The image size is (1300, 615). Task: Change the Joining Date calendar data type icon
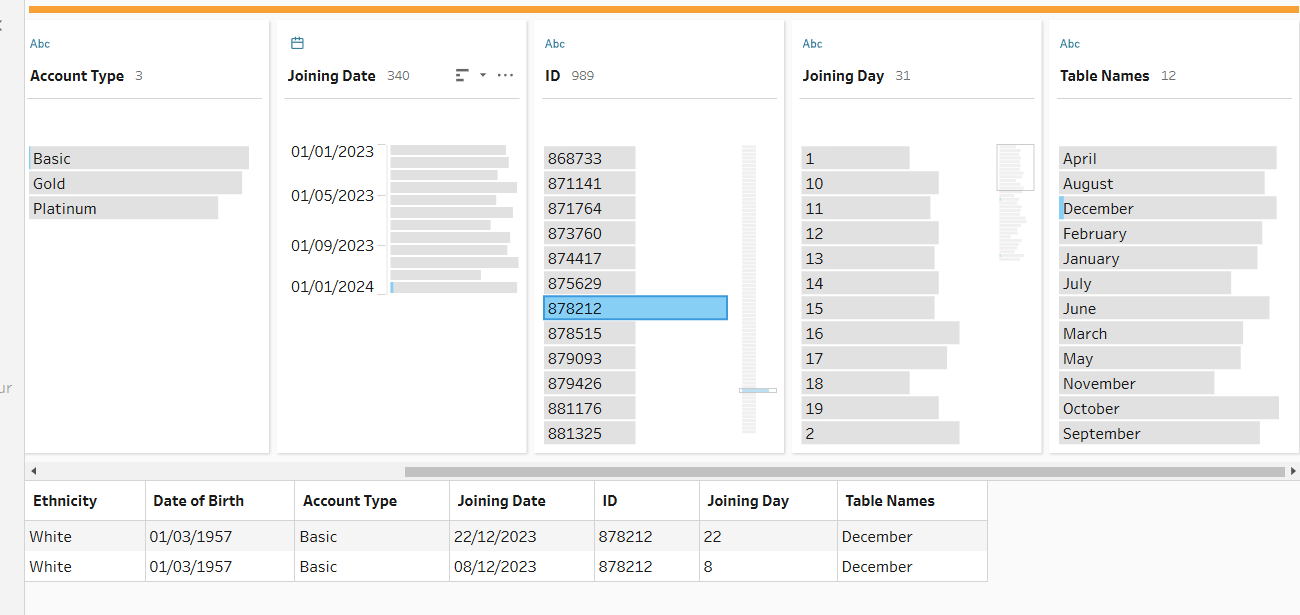(x=297, y=44)
